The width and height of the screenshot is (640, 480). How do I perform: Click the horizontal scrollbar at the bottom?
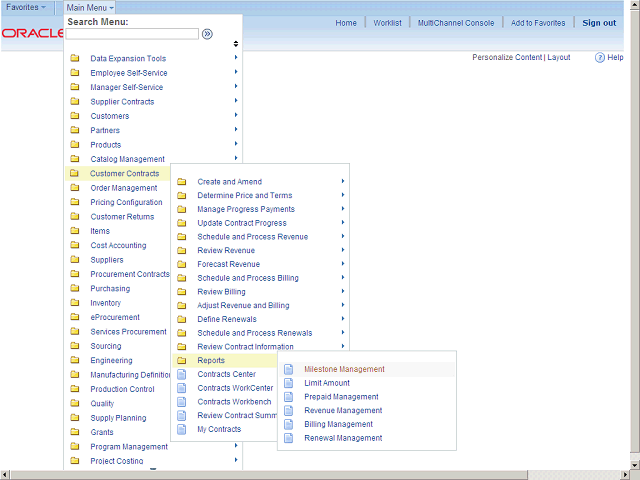tap(320, 474)
